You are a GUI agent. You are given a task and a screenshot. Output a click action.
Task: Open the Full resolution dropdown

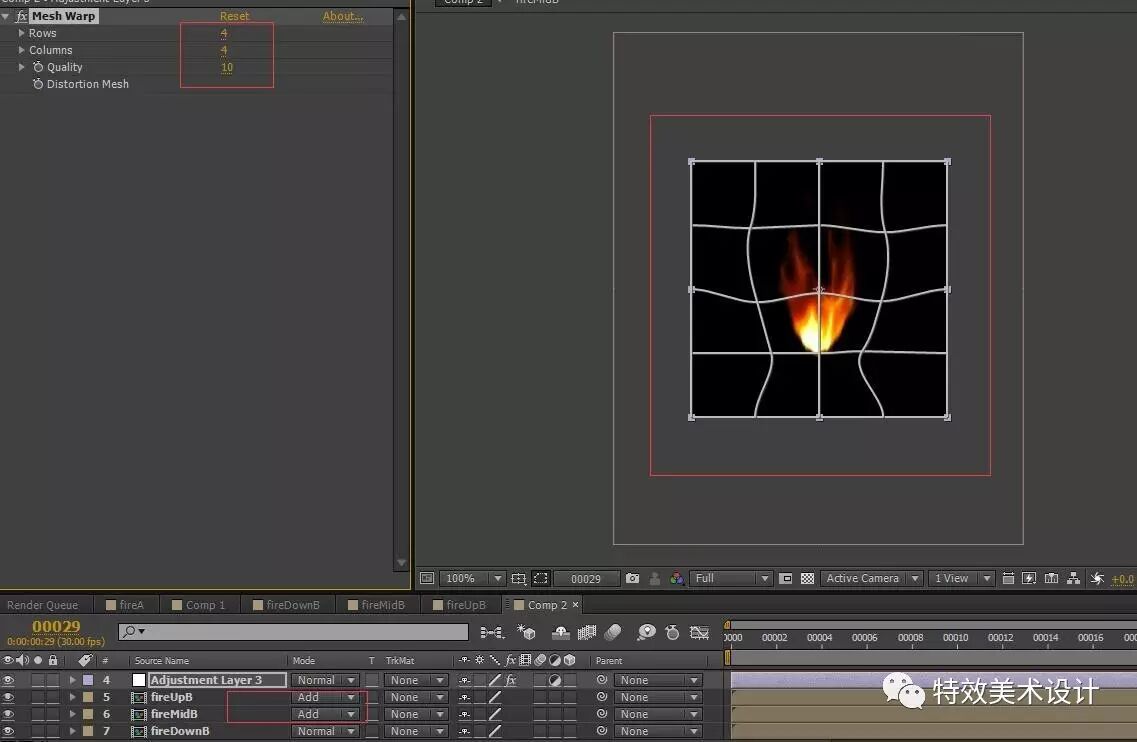point(730,578)
